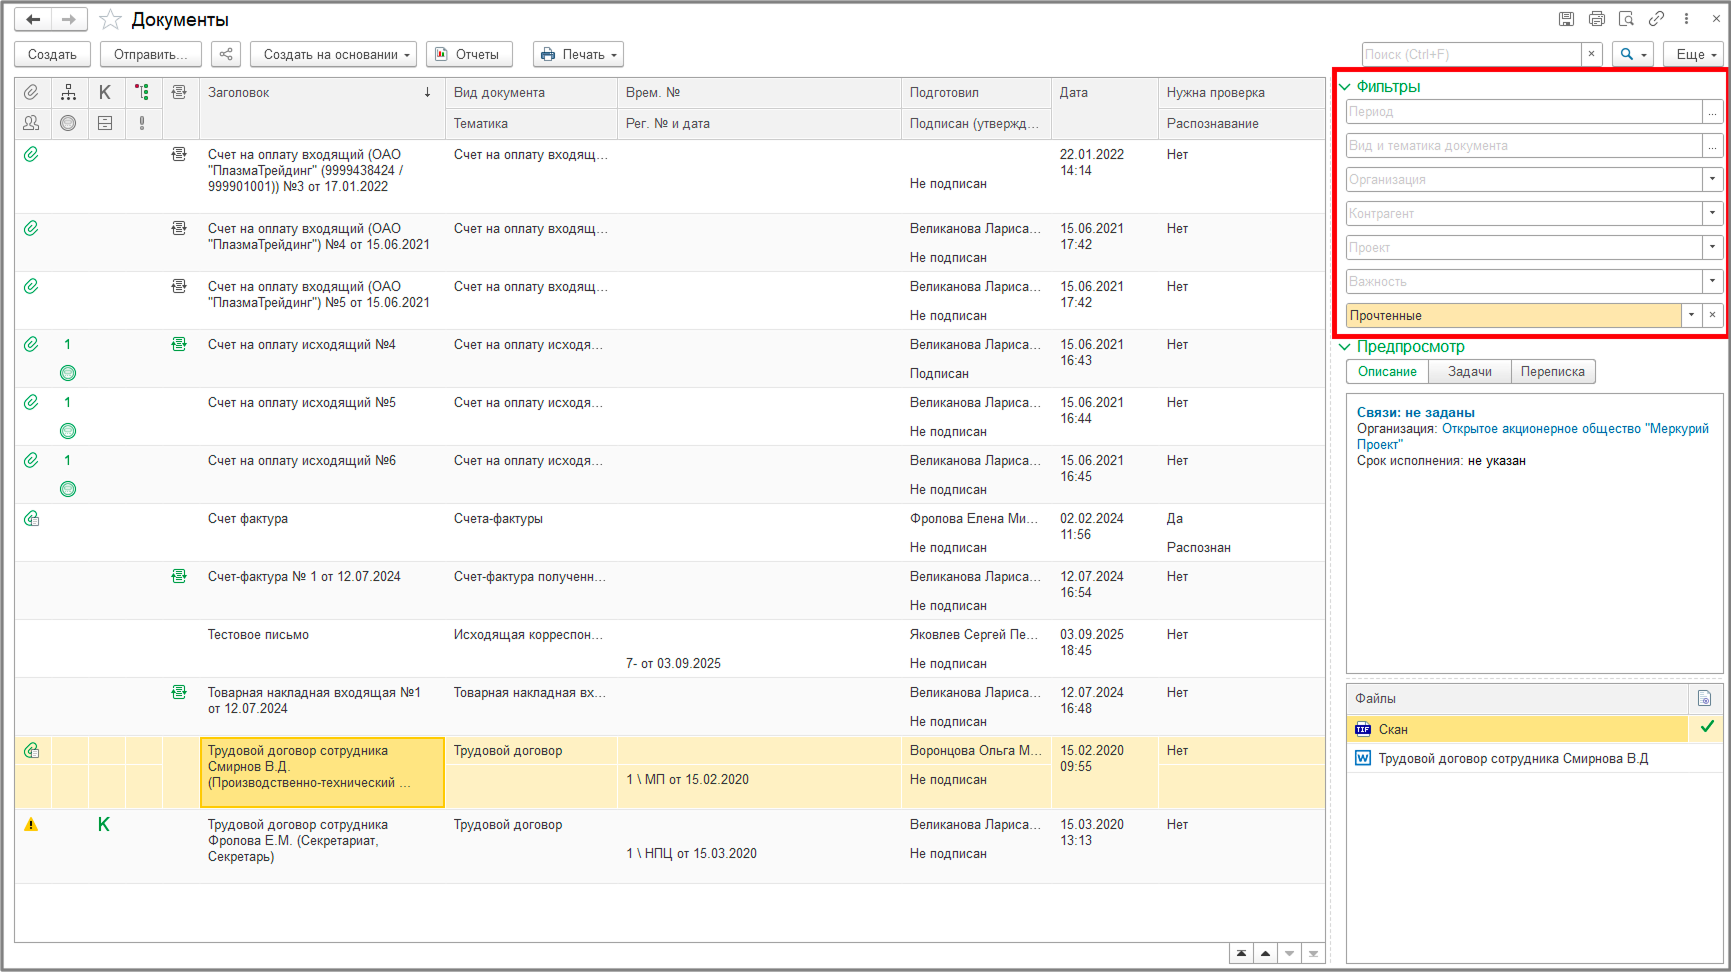The image size is (1731, 972).
Task: Click the jump-to-bottom list arrow button
Action: [x=1313, y=953]
